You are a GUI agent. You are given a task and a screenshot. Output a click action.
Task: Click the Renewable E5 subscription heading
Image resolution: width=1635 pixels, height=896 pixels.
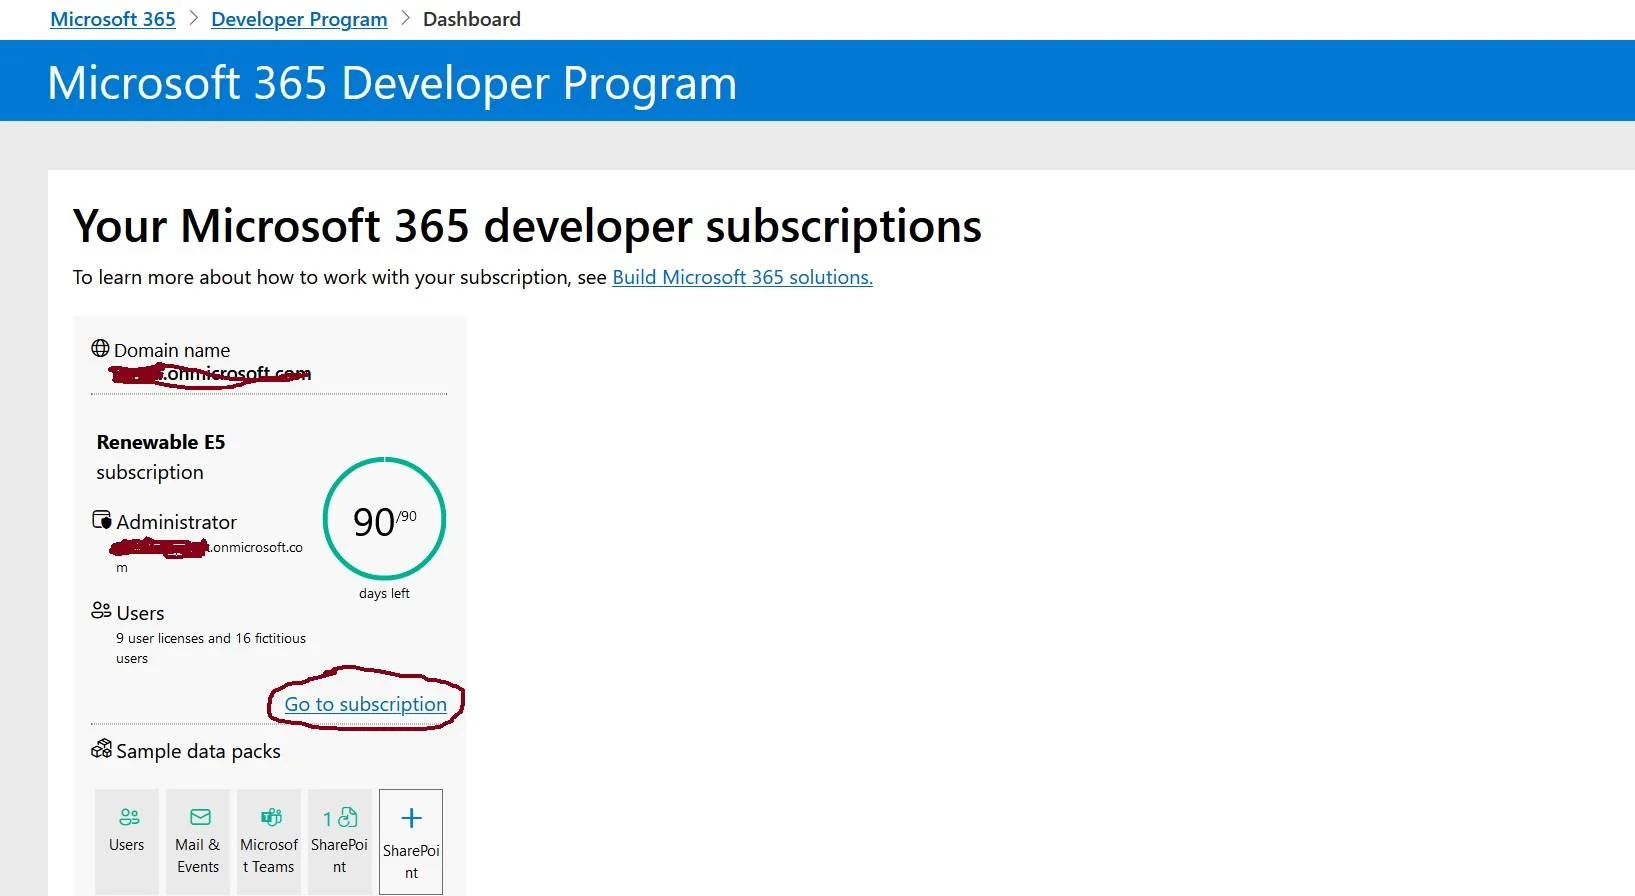(161, 457)
